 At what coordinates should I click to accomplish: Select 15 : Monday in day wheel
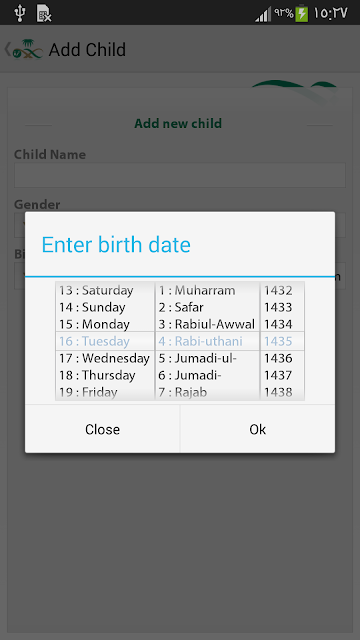click(x=94, y=324)
